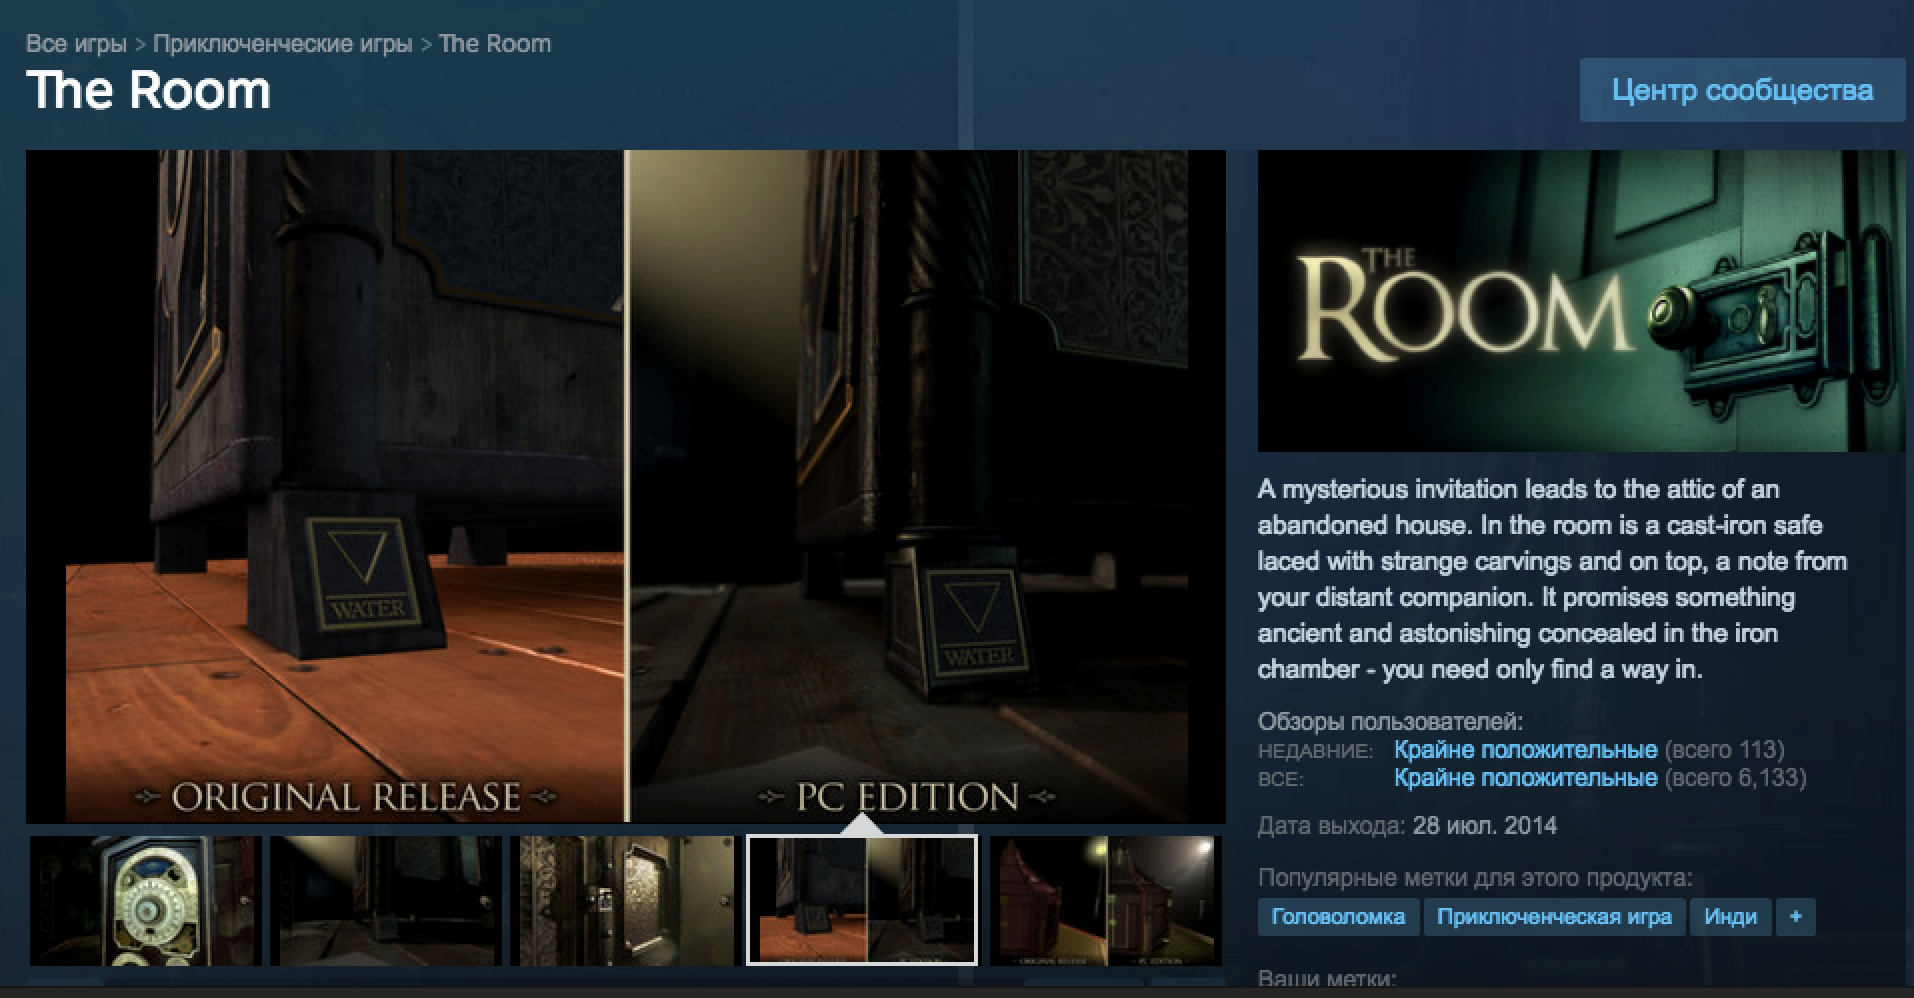Select the last red cabinet comparison thumbnail
1914x998 pixels.
click(x=1106, y=901)
